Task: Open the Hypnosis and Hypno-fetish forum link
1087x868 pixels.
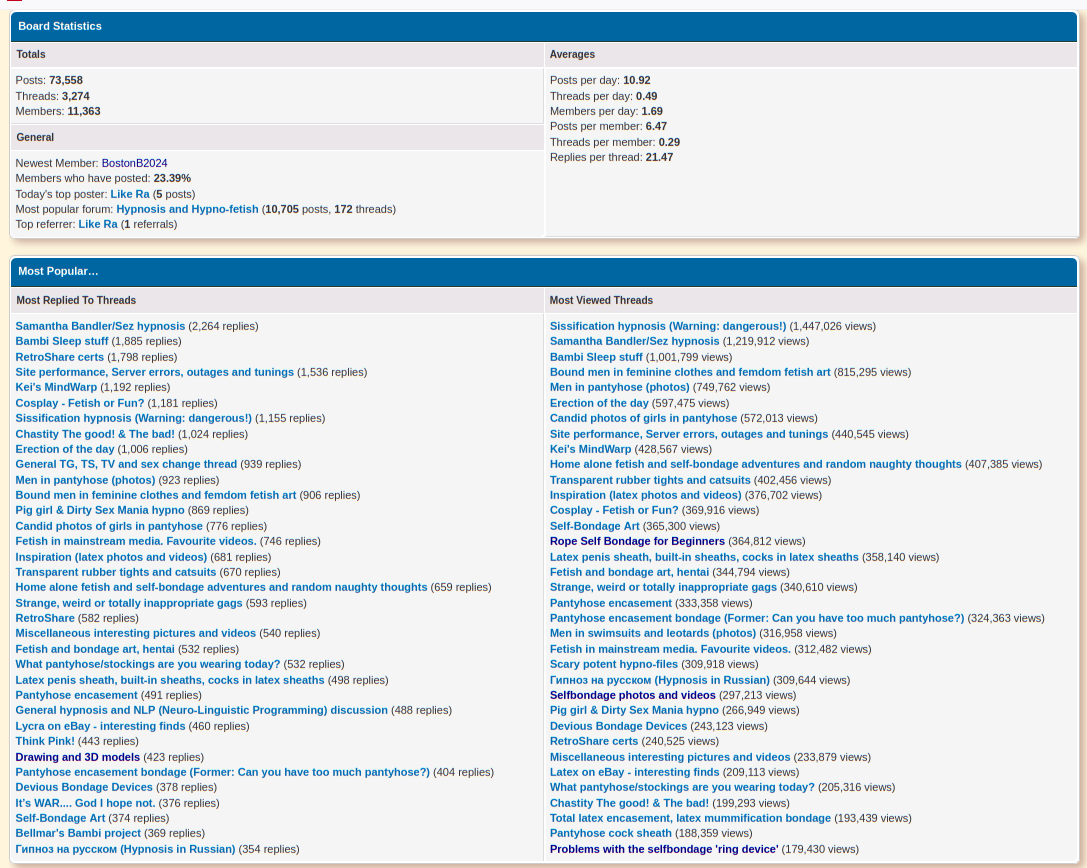Action: [x=187, y=209]
